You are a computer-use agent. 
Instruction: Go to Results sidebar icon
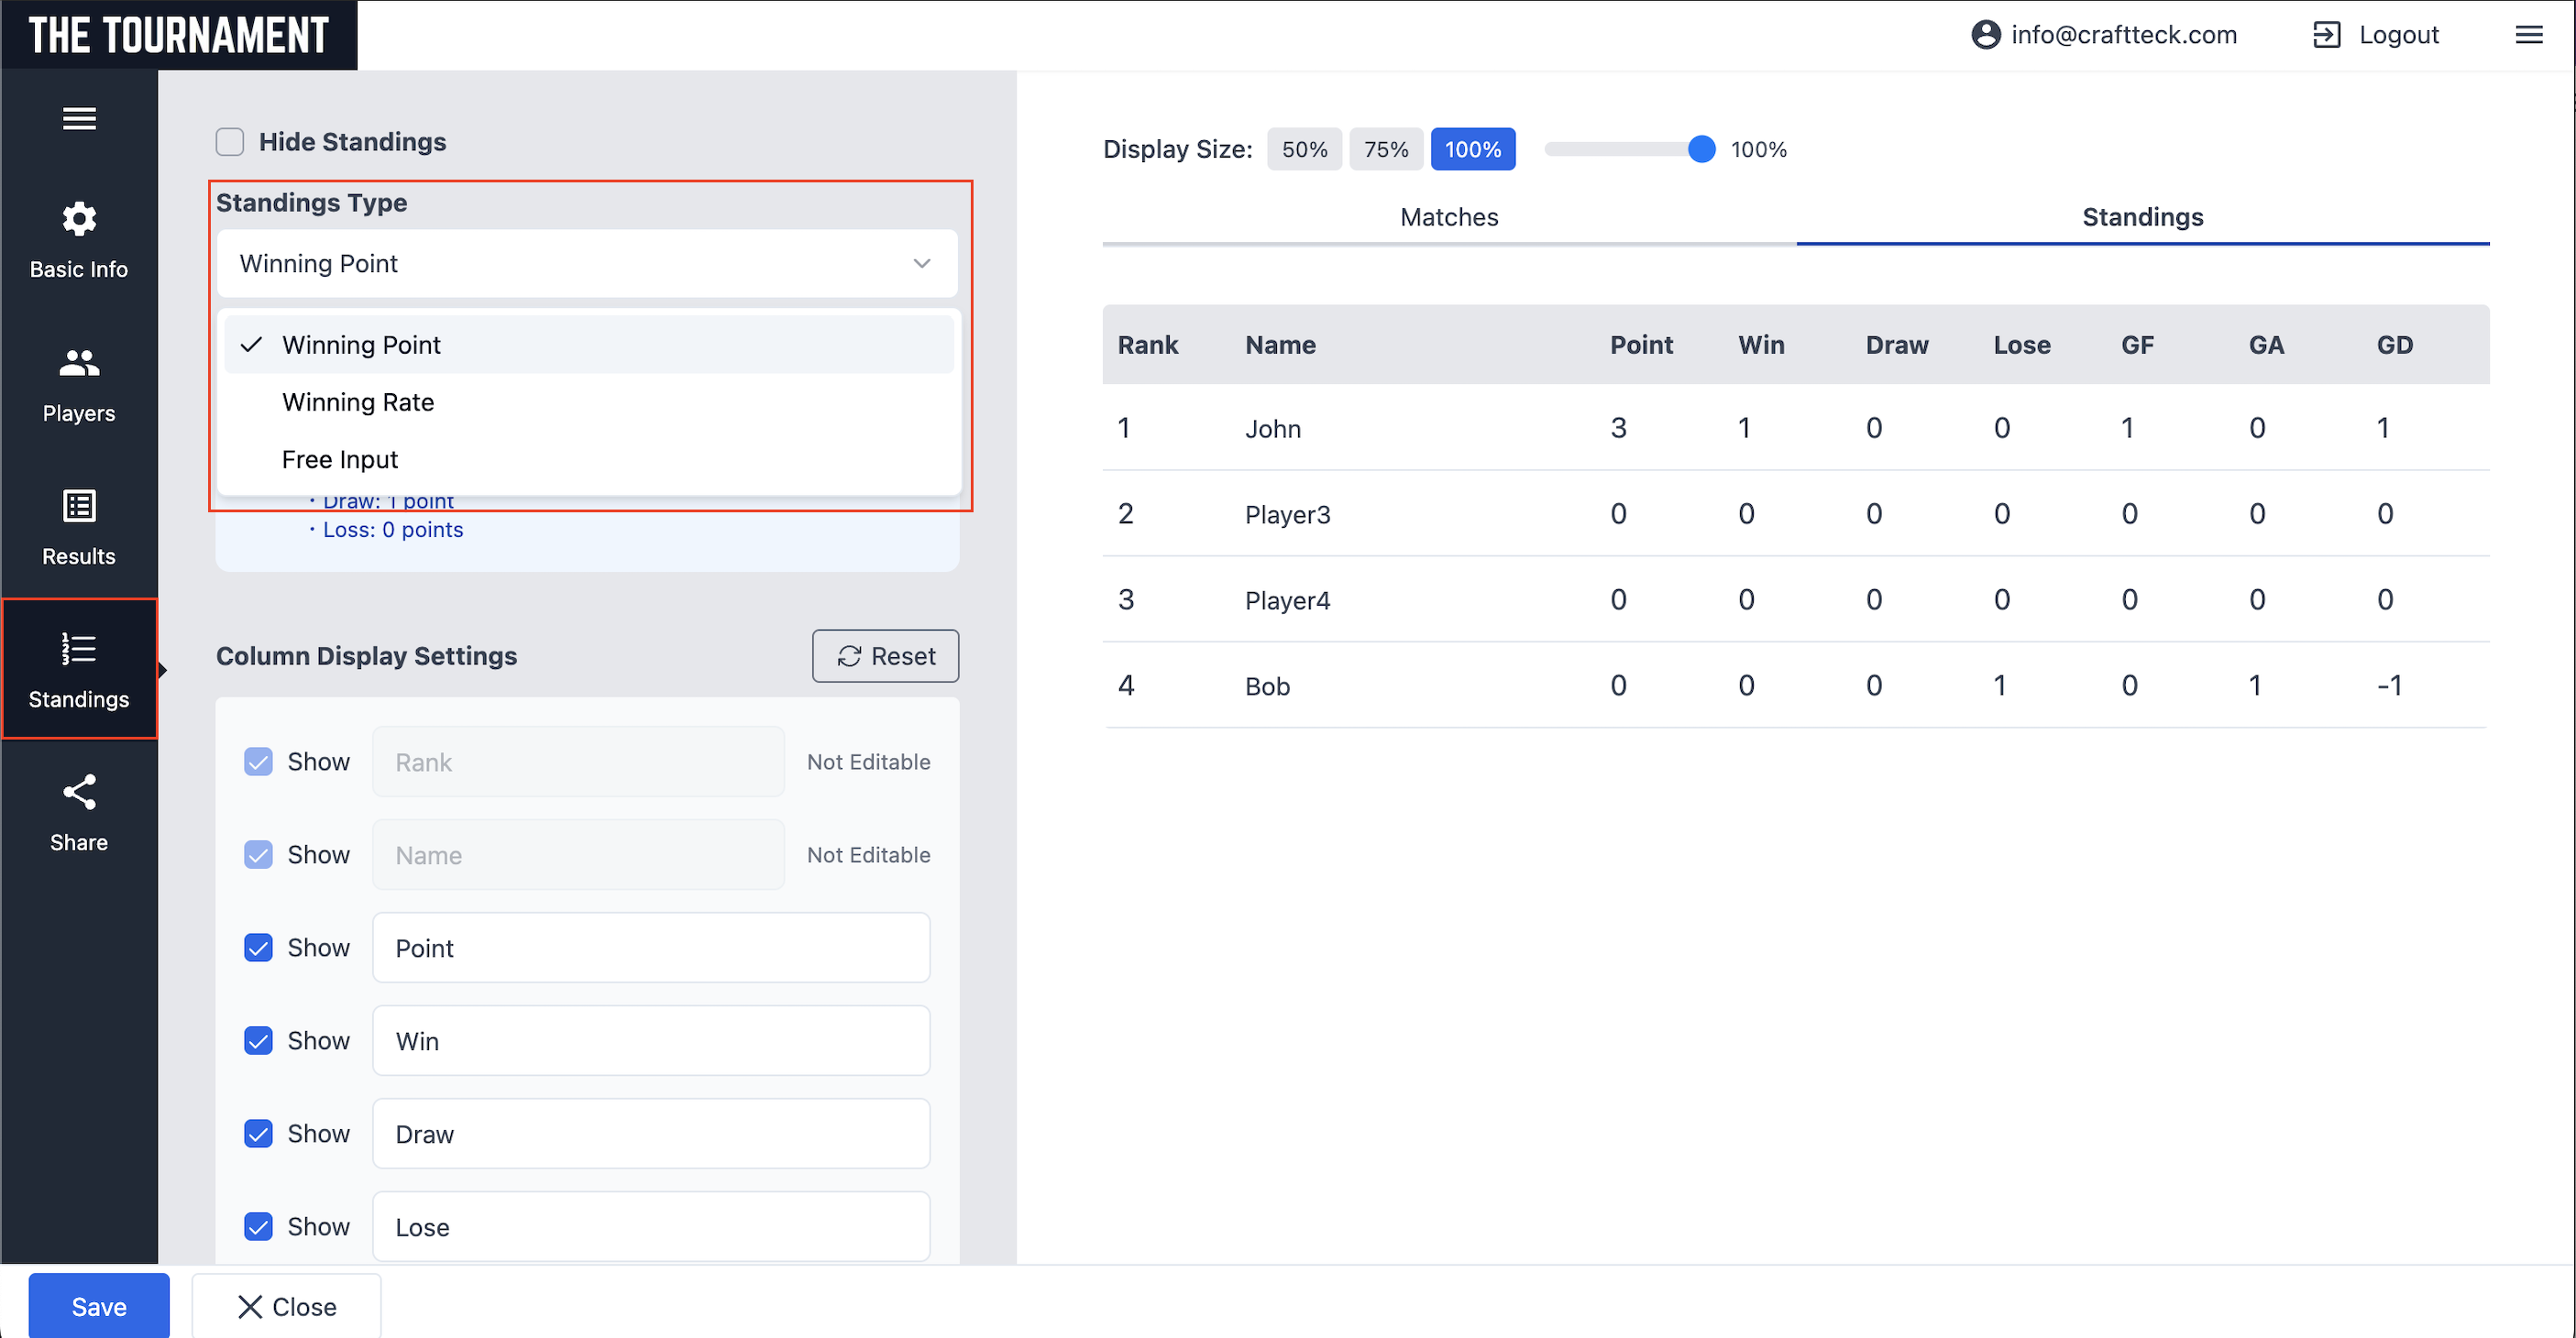pyautogui.click(x=79, y=506)
